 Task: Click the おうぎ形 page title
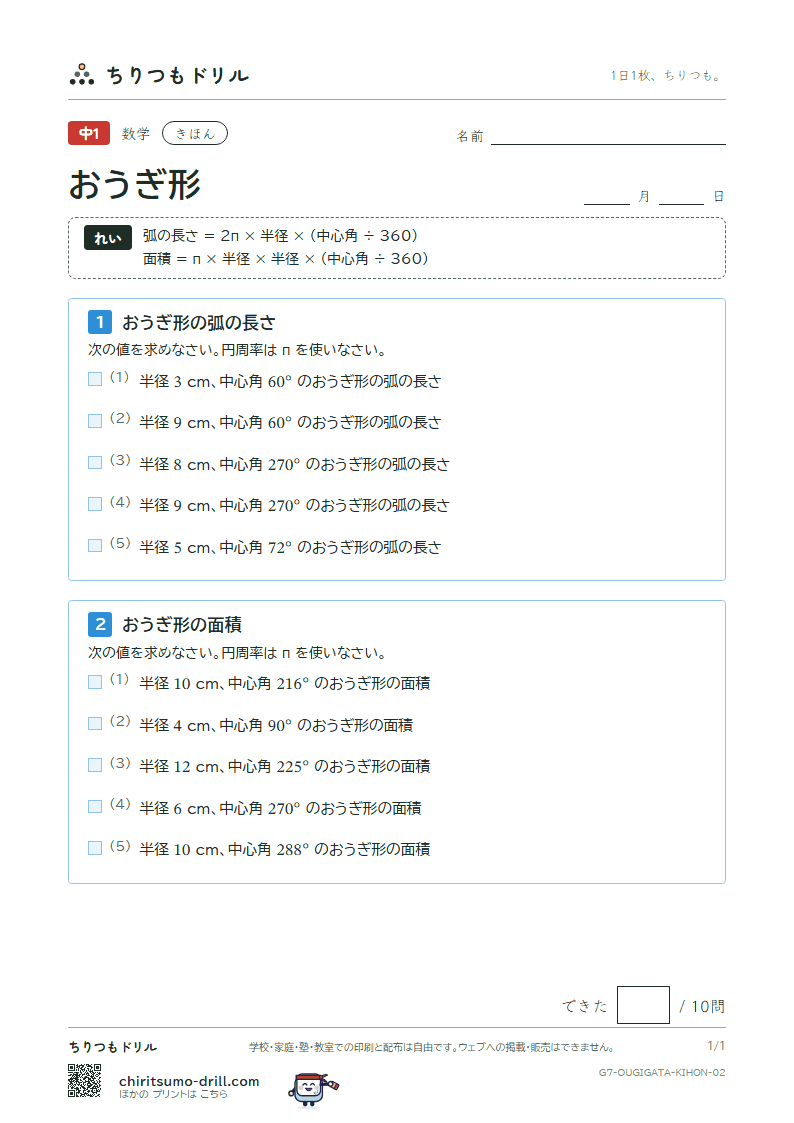tap(135, 184)
